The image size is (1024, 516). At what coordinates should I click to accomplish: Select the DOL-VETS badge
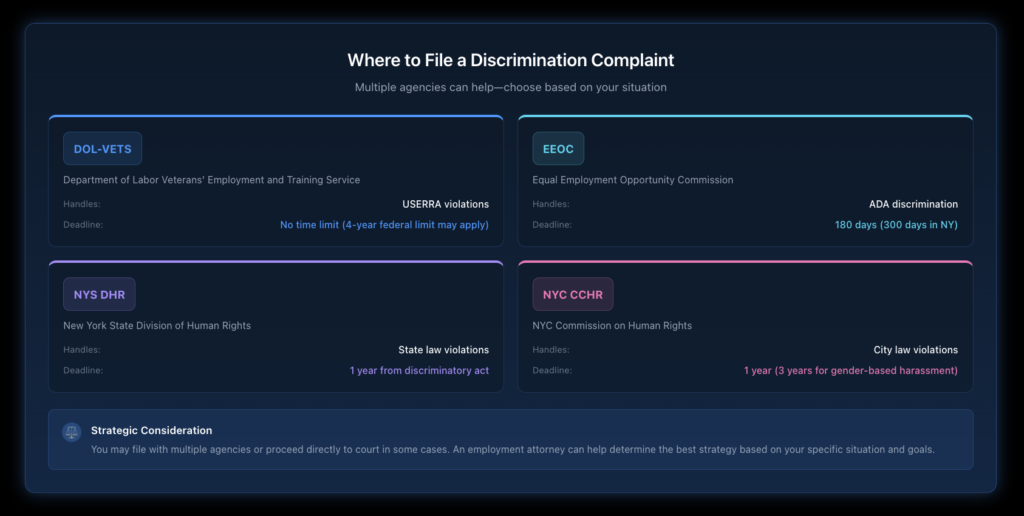(103, 148)
